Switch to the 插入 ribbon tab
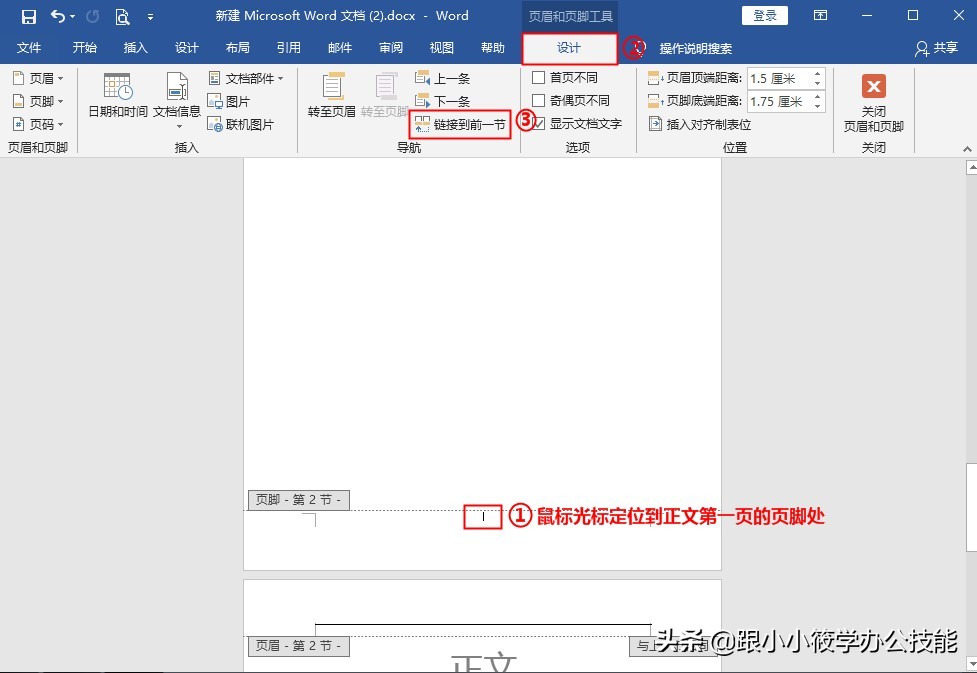Image resolution: width=977 pixels, height=673 pixels. [135, 47]
